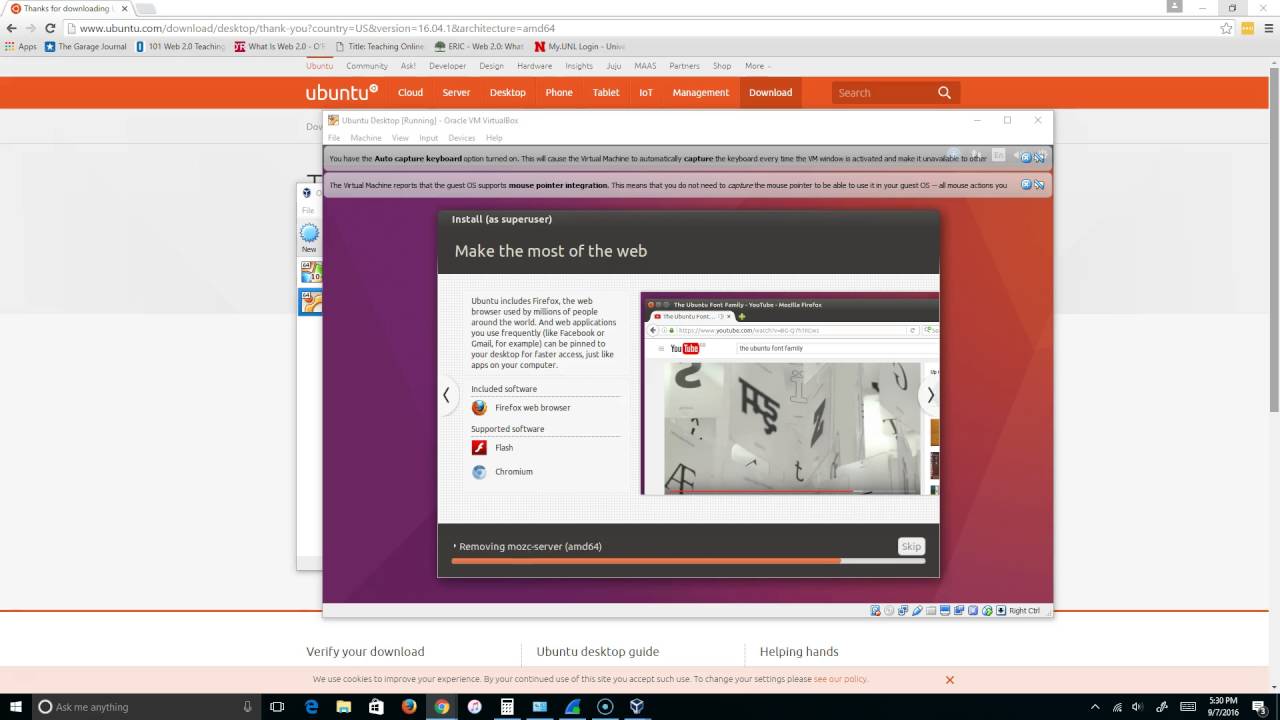Select the Desktop tab on ubuntu.com

click(507, 93)
